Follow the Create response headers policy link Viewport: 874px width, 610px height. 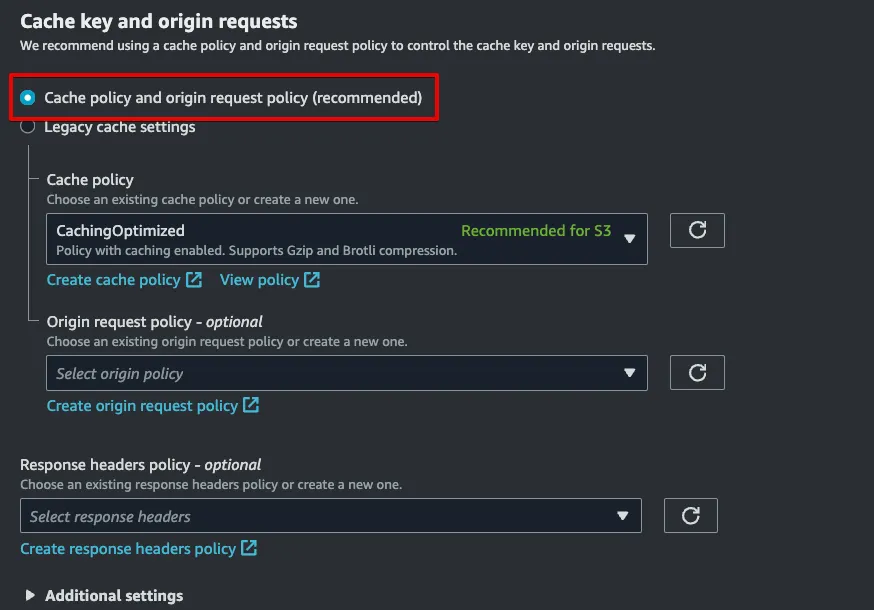128,549
